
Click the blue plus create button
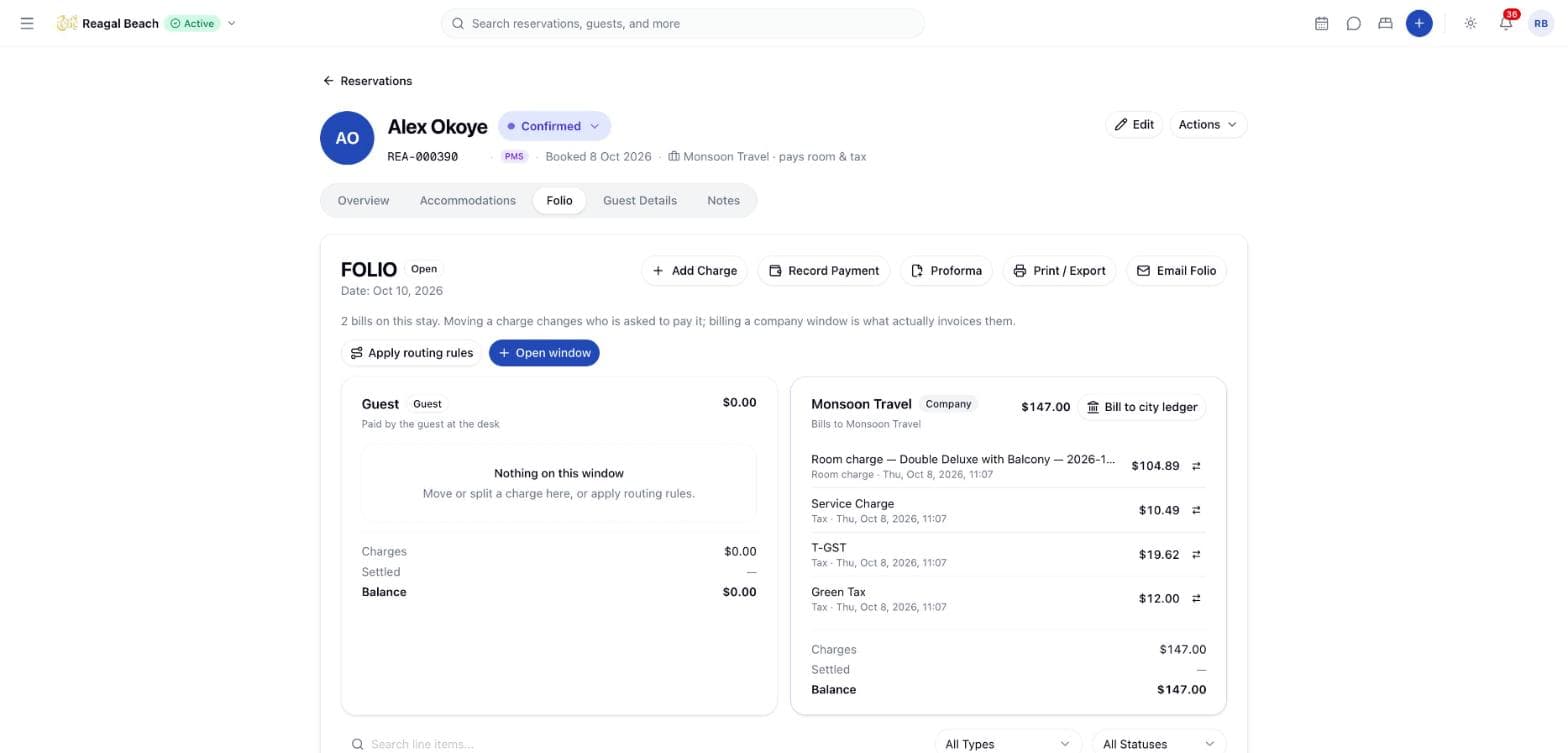coord(1419,23)
